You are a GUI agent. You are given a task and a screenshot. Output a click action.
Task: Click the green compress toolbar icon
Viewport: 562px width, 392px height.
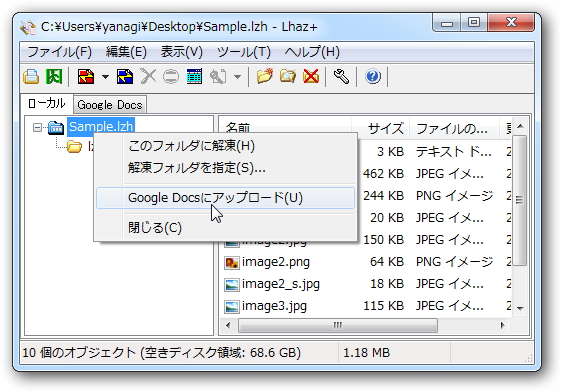pyautogui.click(x=54, y=76)
